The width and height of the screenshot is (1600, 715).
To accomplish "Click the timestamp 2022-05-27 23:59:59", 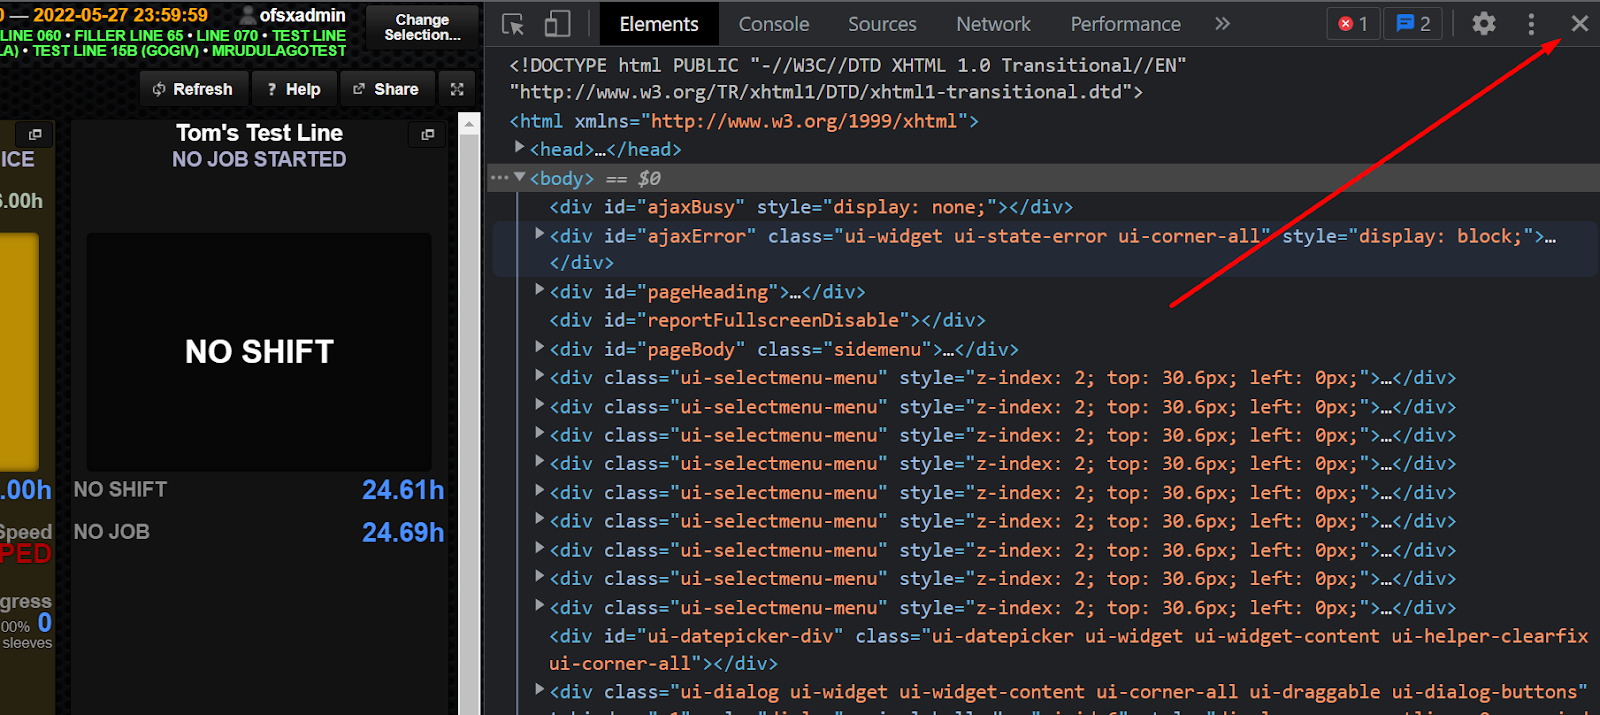I will (121, 15).
